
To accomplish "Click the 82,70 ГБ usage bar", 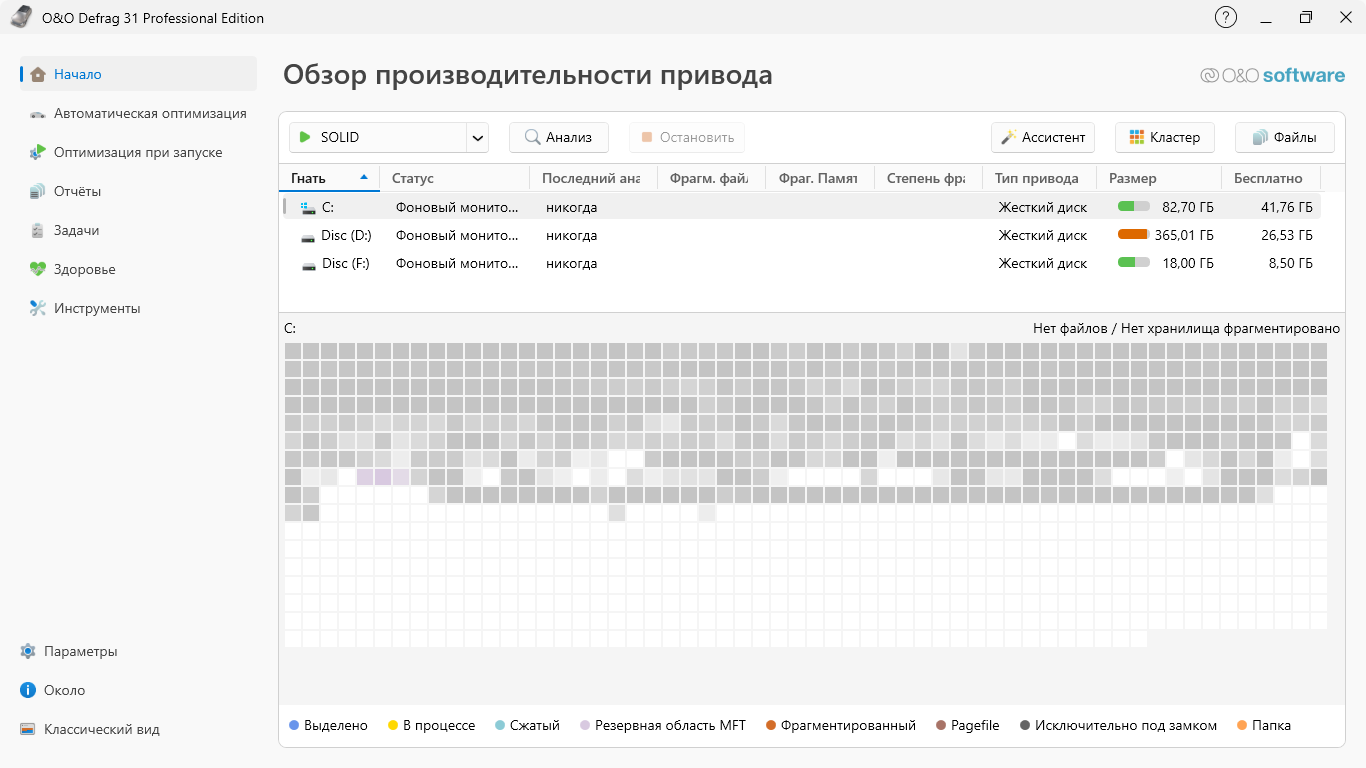I will [1134, 206].
